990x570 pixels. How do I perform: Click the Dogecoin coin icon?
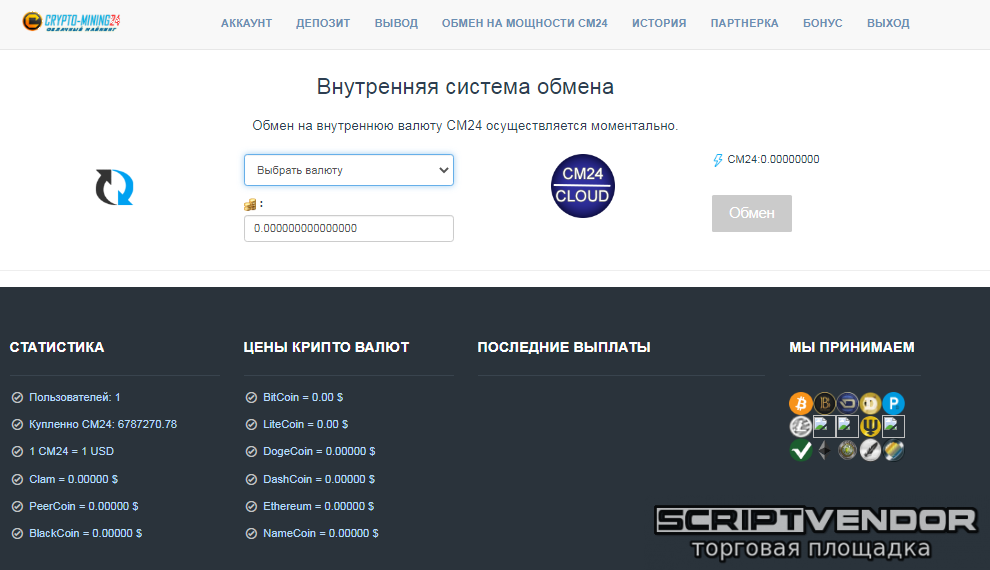click(870, 403)
